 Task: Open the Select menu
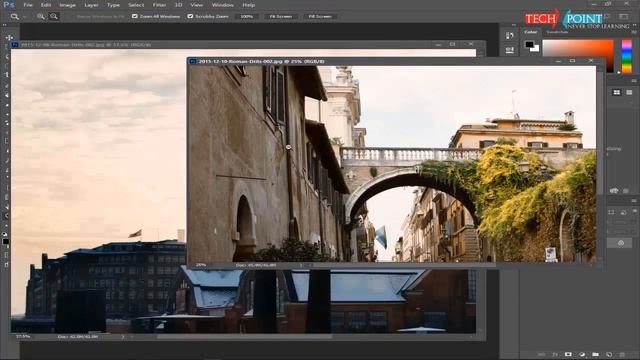tap(136, 5)
